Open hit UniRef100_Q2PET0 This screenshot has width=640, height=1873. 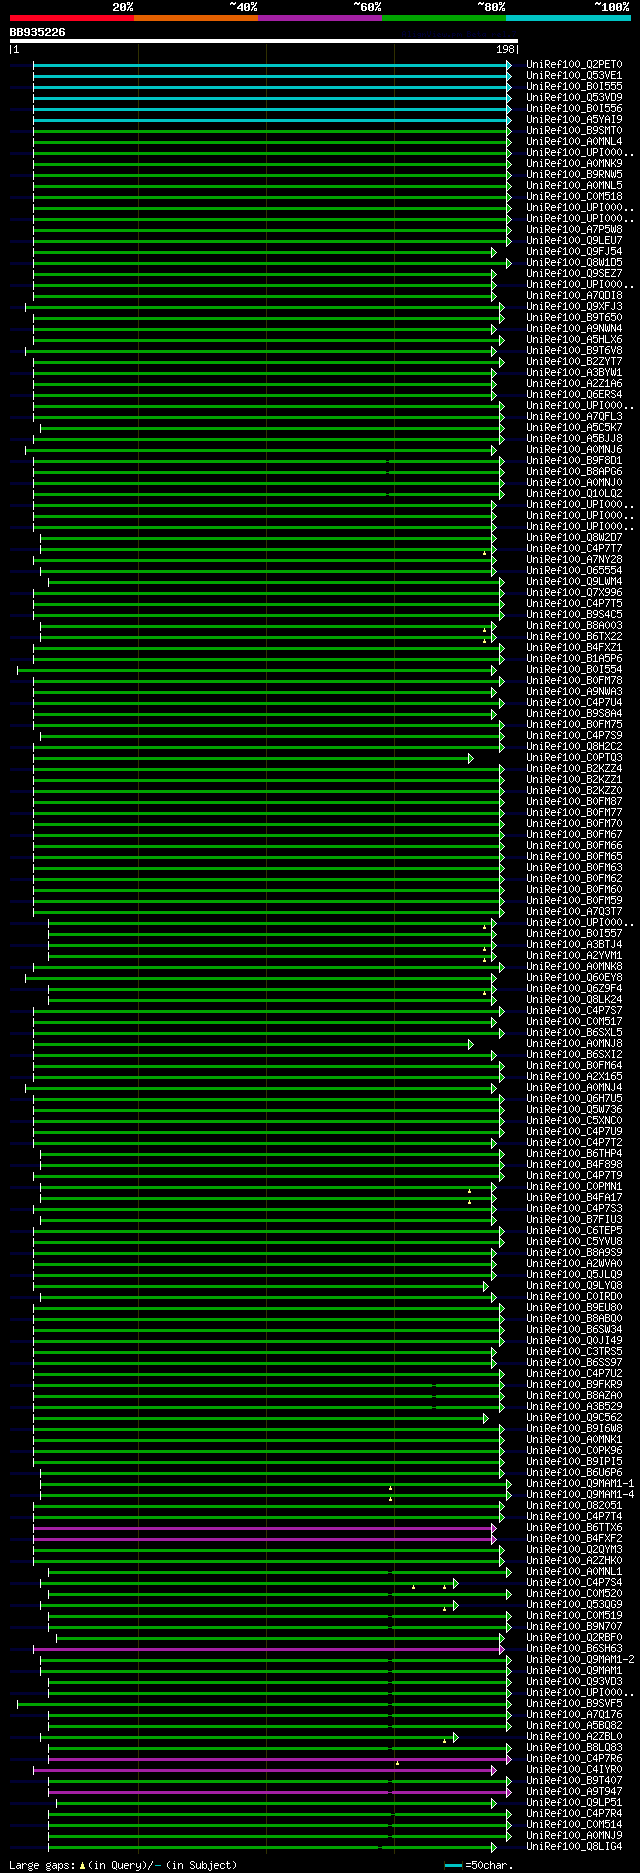click(574, 64)
